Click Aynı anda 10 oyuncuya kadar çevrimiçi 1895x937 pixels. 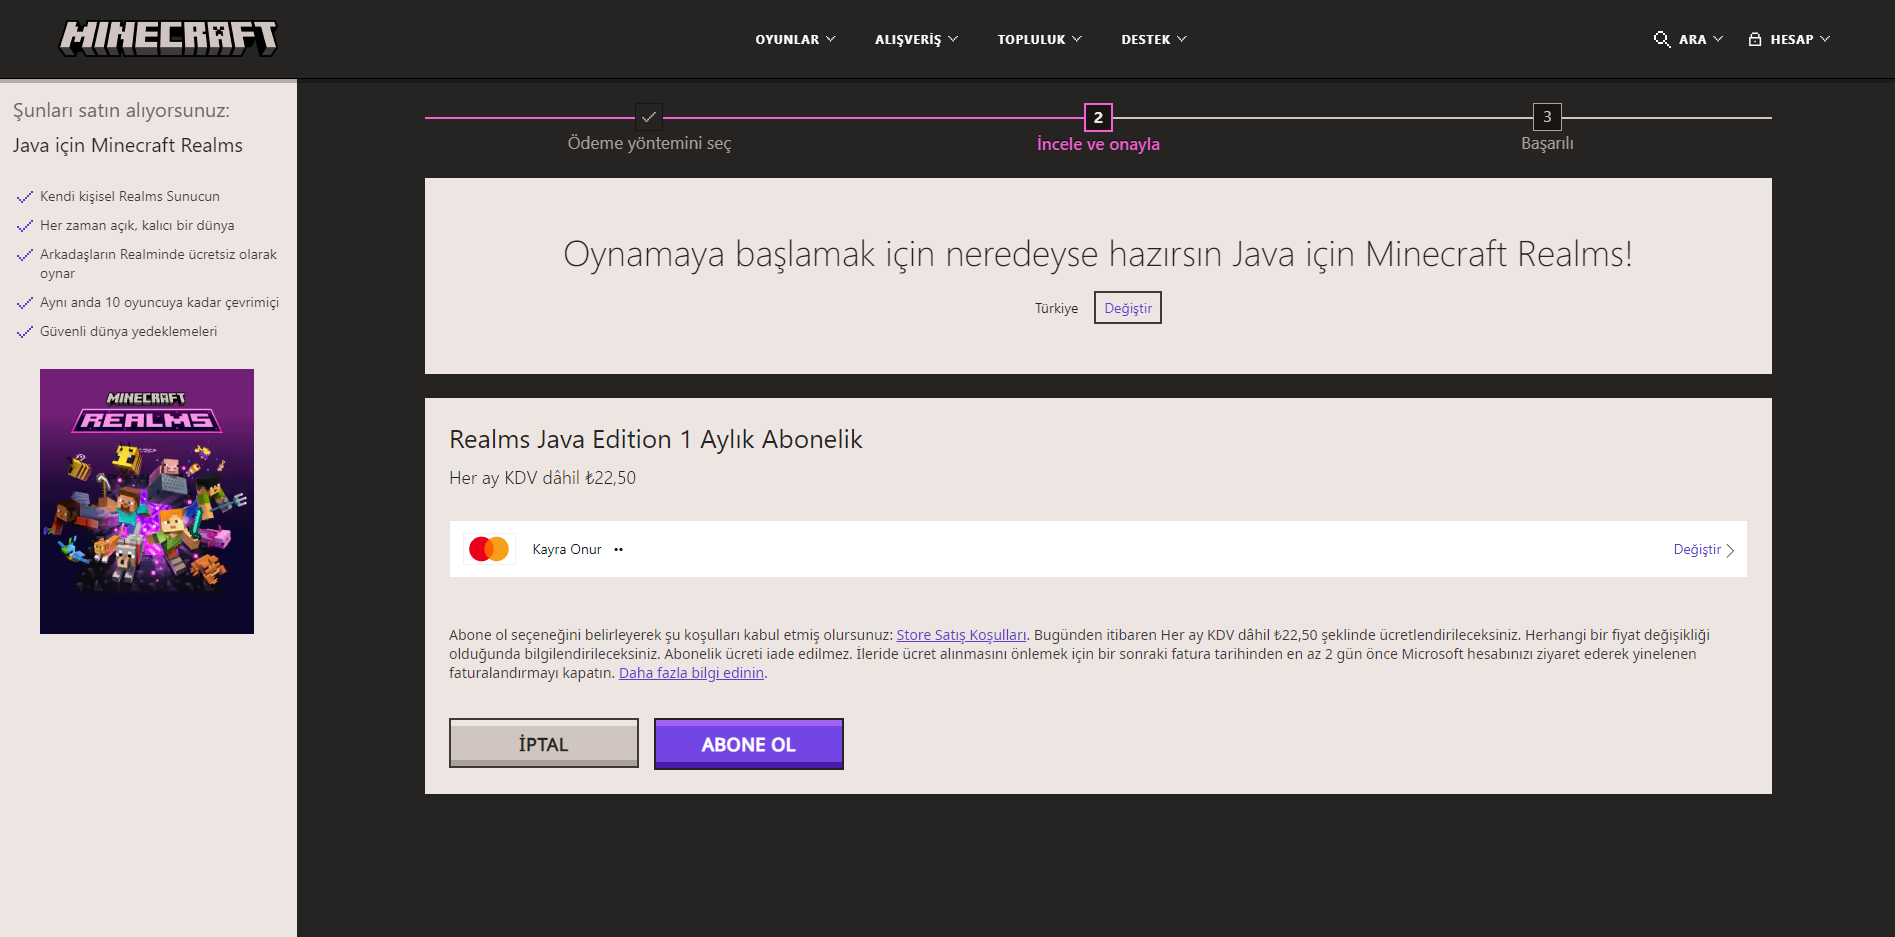point(159,302)
